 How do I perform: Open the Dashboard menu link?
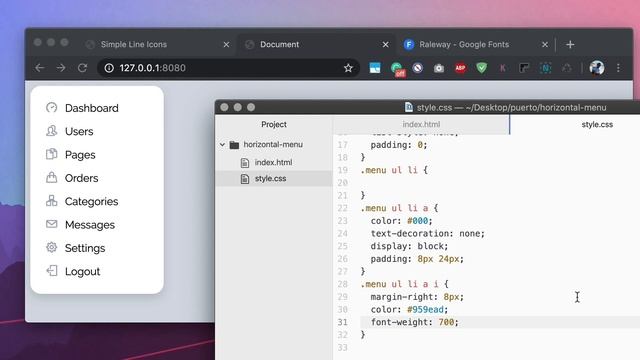pyautogui.click(x=91, y=108)
